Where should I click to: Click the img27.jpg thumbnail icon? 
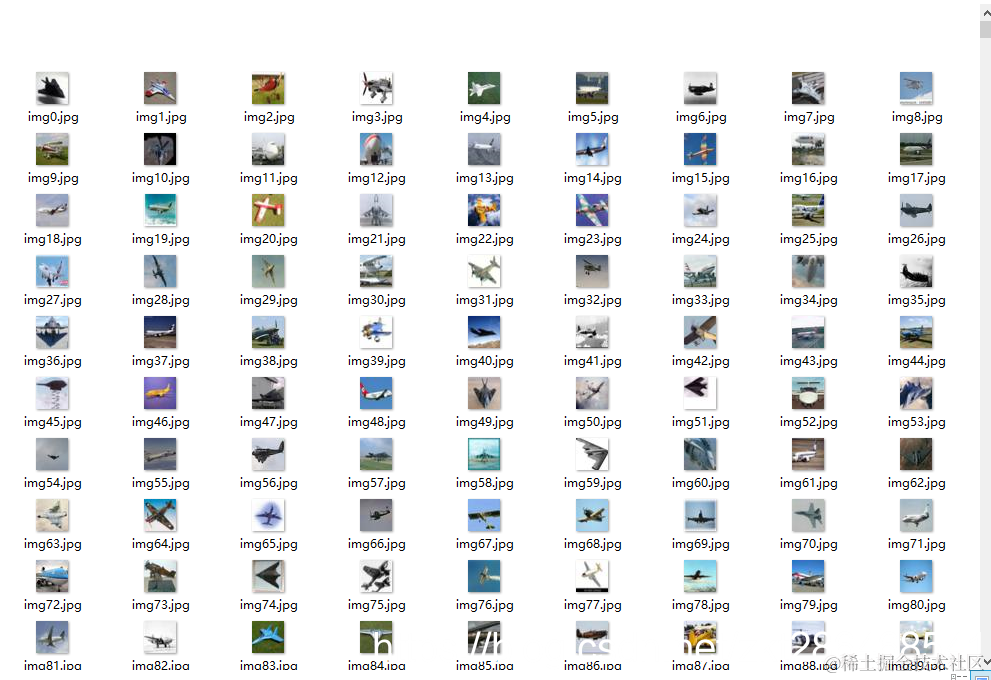[52, 272]
